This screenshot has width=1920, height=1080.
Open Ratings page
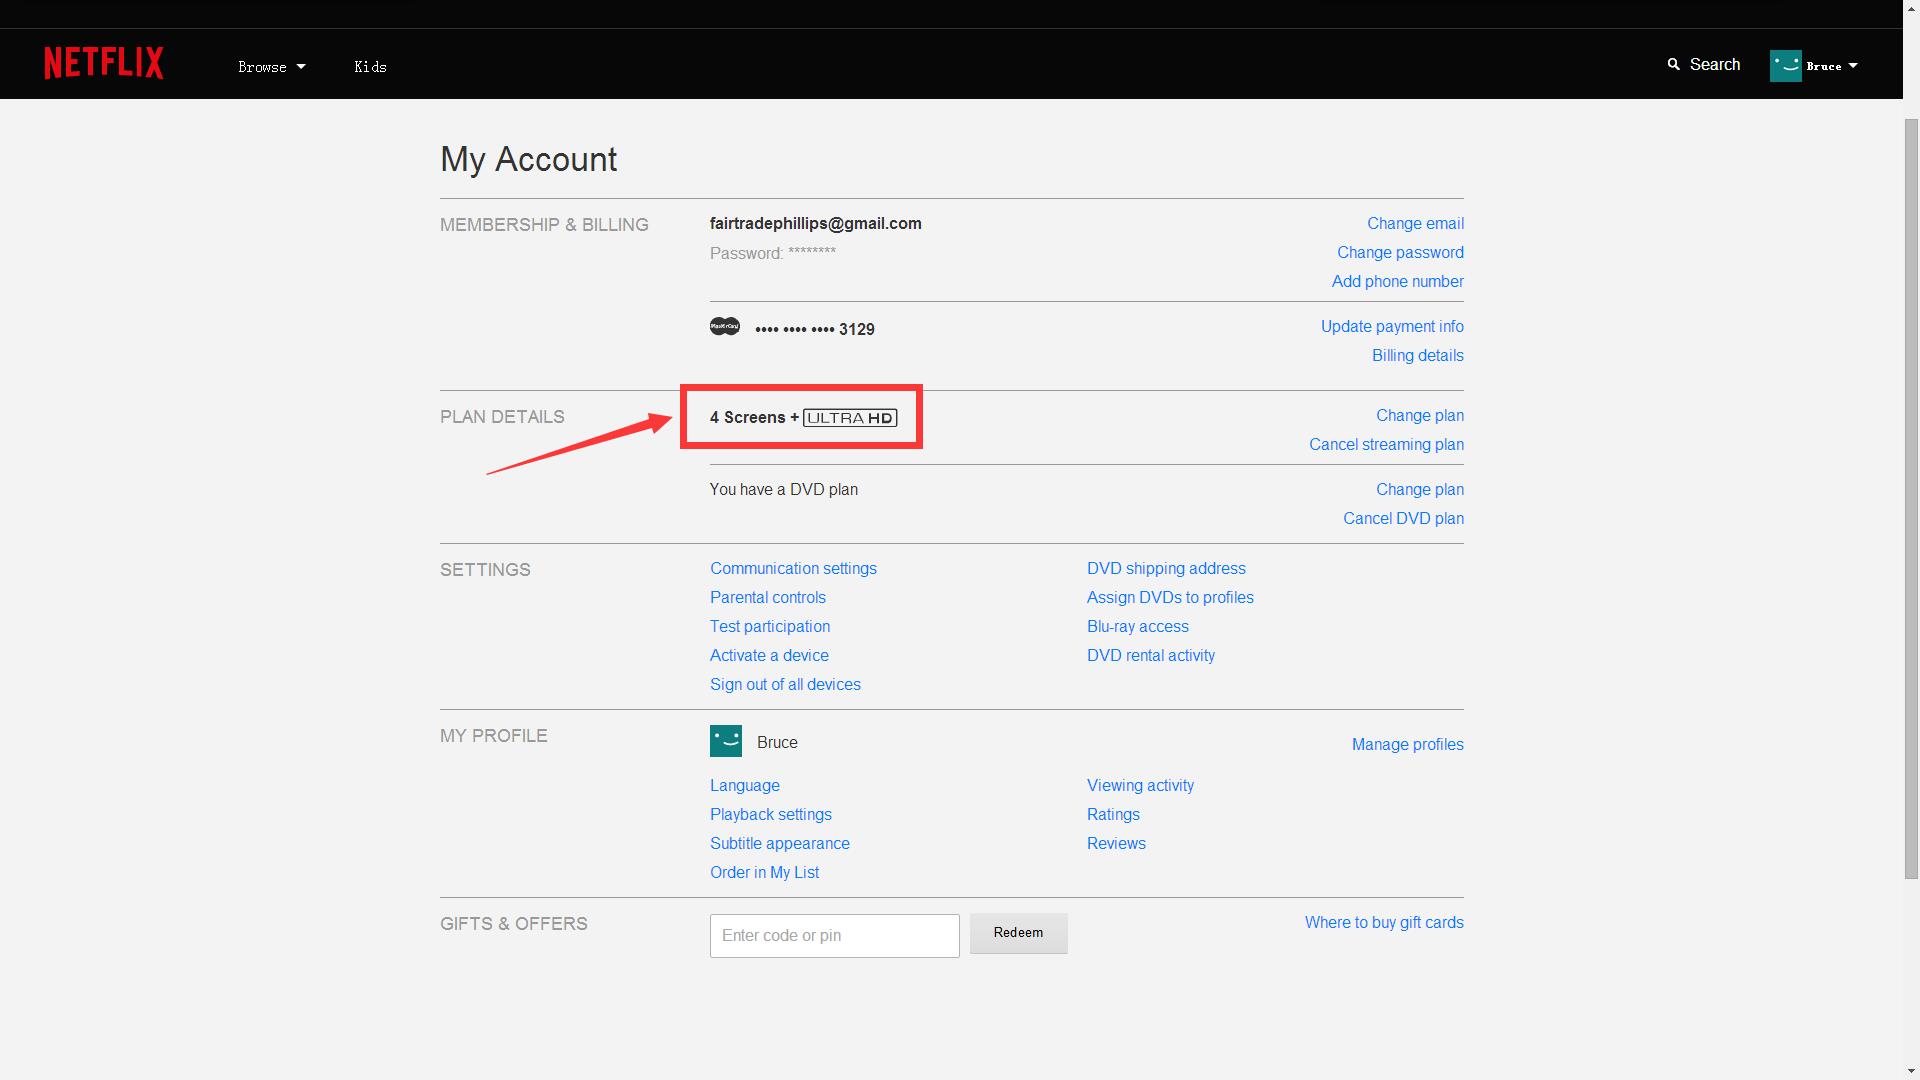[x=1113, y=814]
